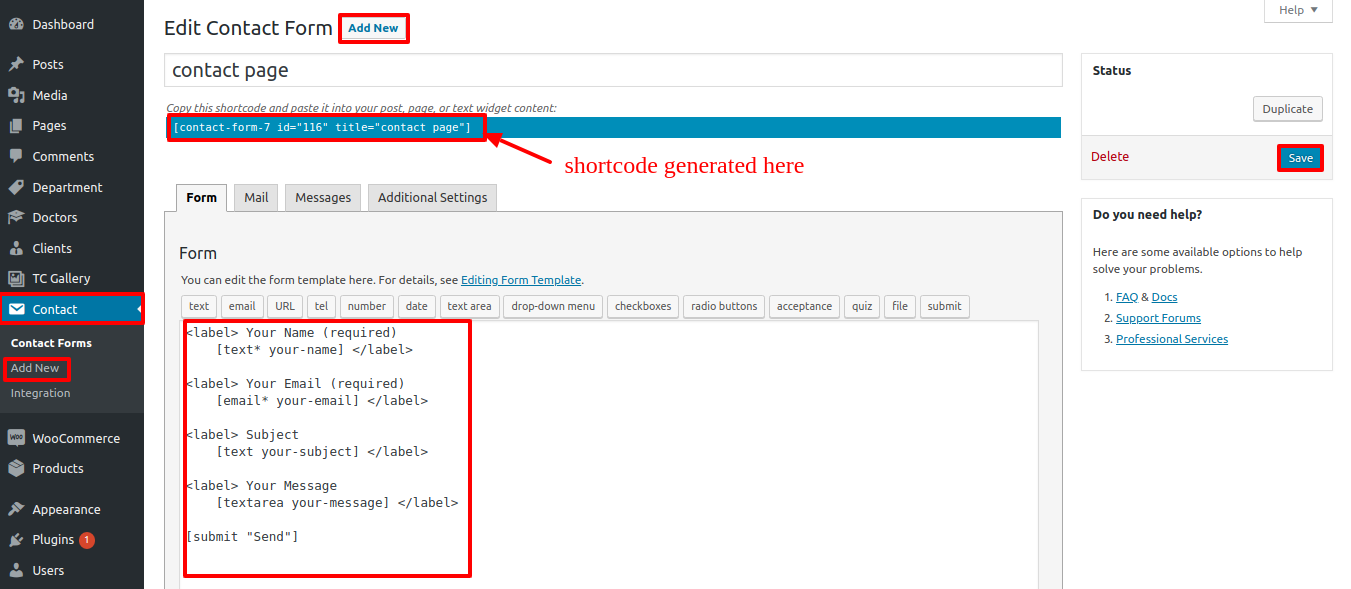
Task: Insert a checkboxes tag
Action: tap(643, 306)
